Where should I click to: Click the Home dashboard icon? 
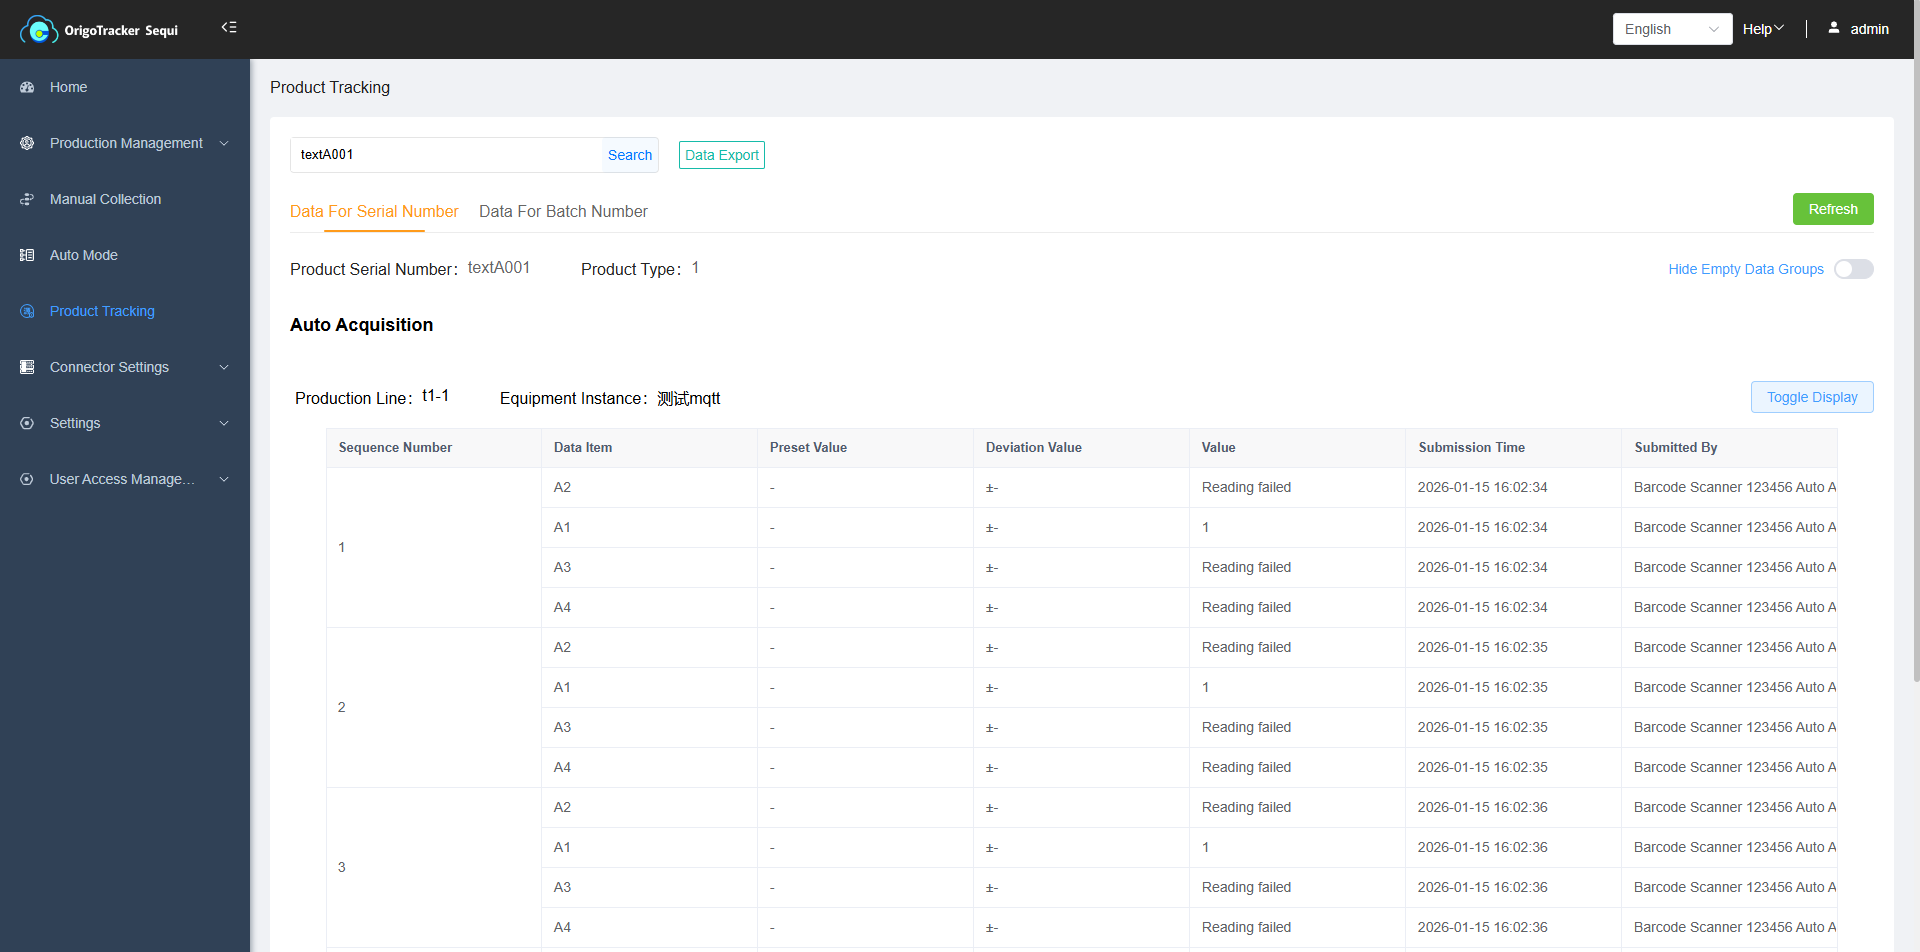point(27,88)
